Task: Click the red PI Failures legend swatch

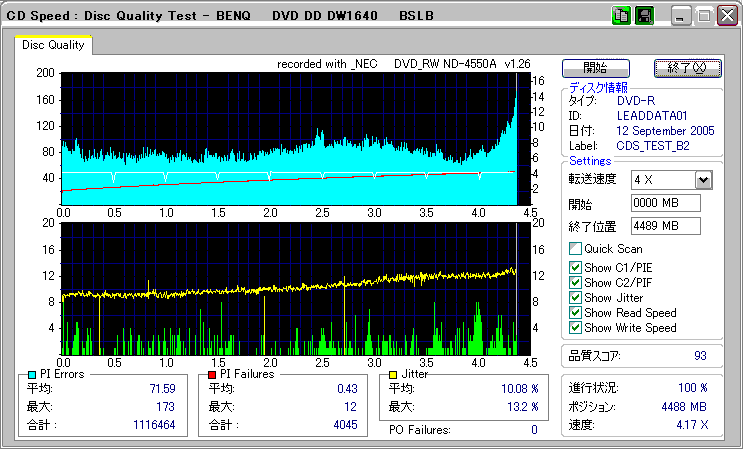Action: coord(211,374)
